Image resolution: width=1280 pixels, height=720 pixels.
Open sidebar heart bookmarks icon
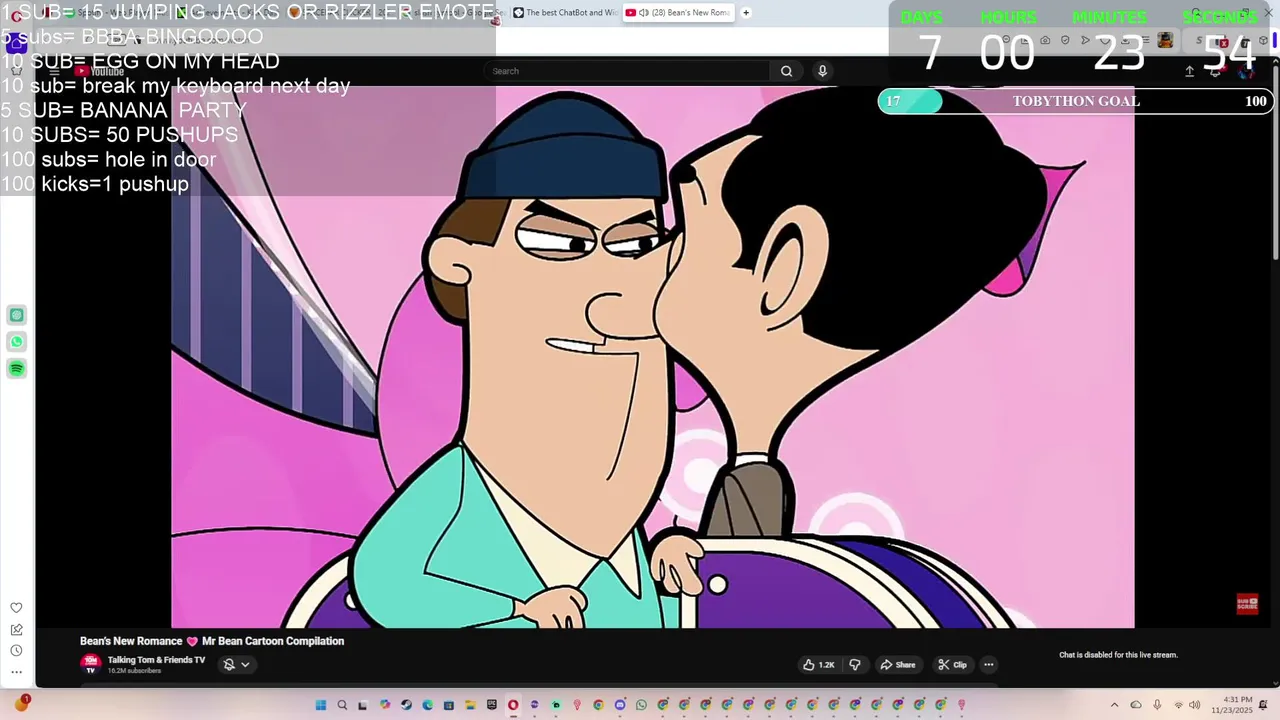(16, 608)
